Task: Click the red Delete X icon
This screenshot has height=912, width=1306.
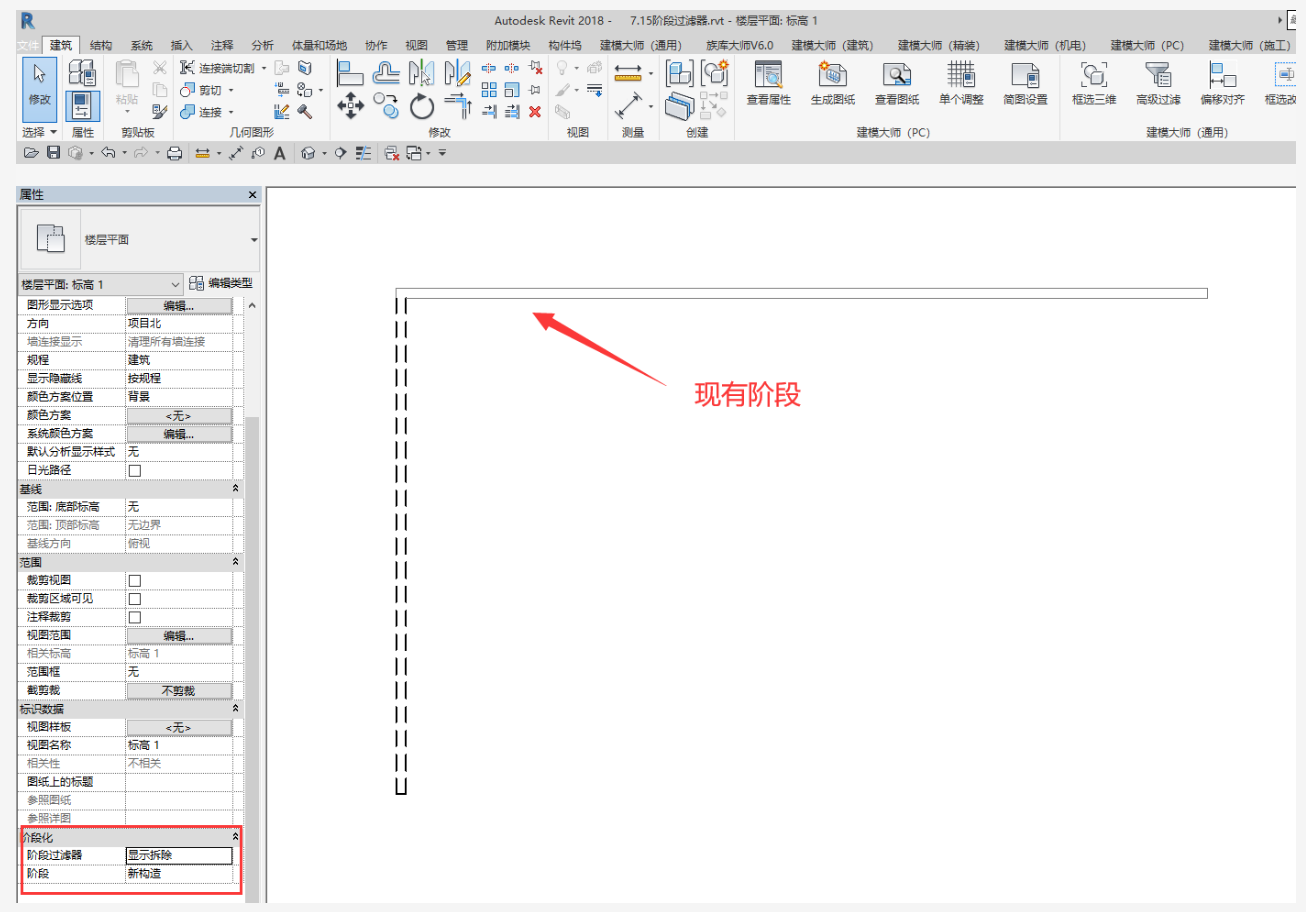Action: tap(535, 112)
